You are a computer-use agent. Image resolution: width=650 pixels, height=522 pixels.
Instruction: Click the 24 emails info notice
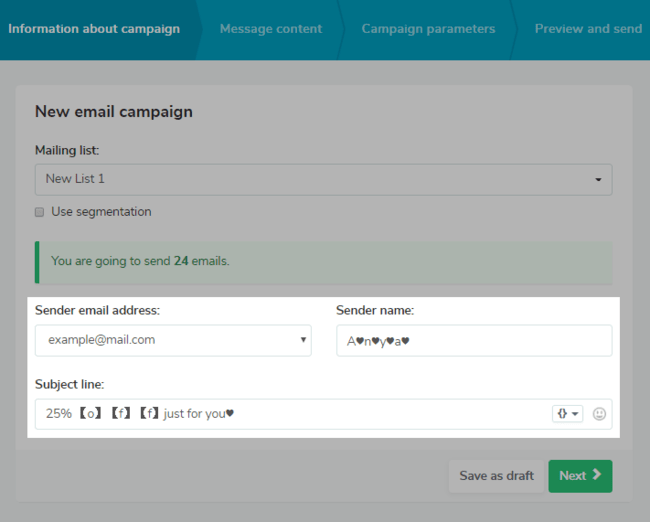click(140, 261)
